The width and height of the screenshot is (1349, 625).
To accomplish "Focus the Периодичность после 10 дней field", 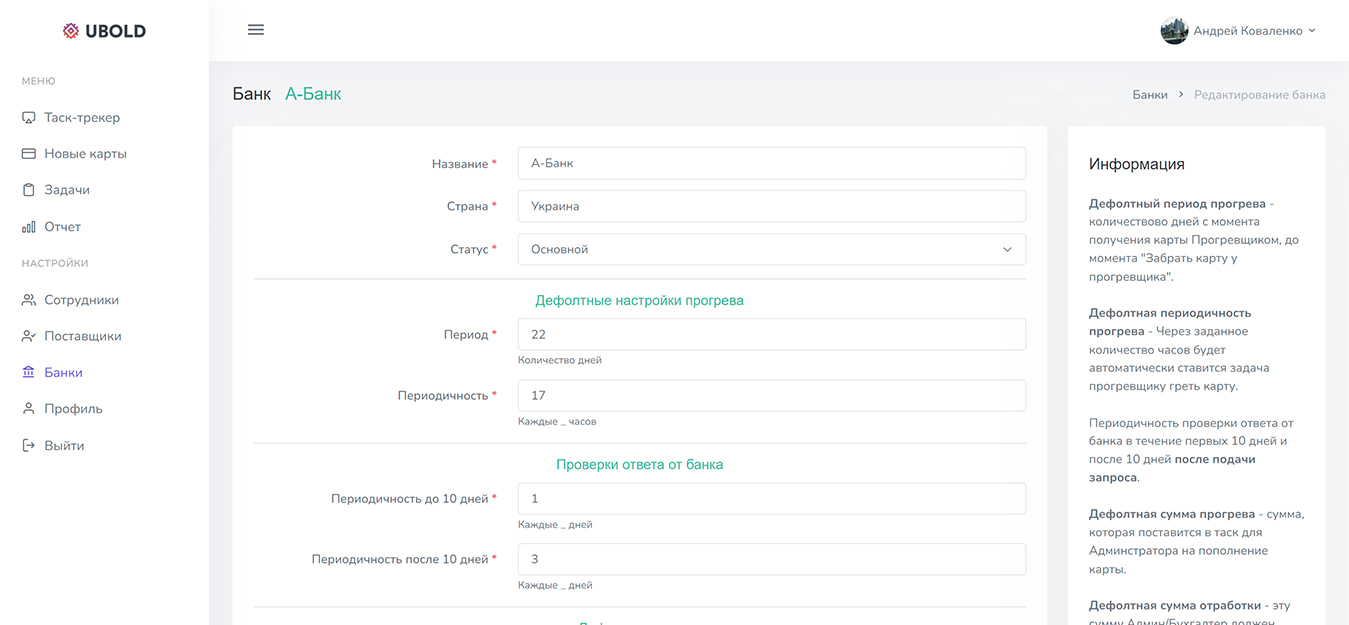I will click(771, 559).
